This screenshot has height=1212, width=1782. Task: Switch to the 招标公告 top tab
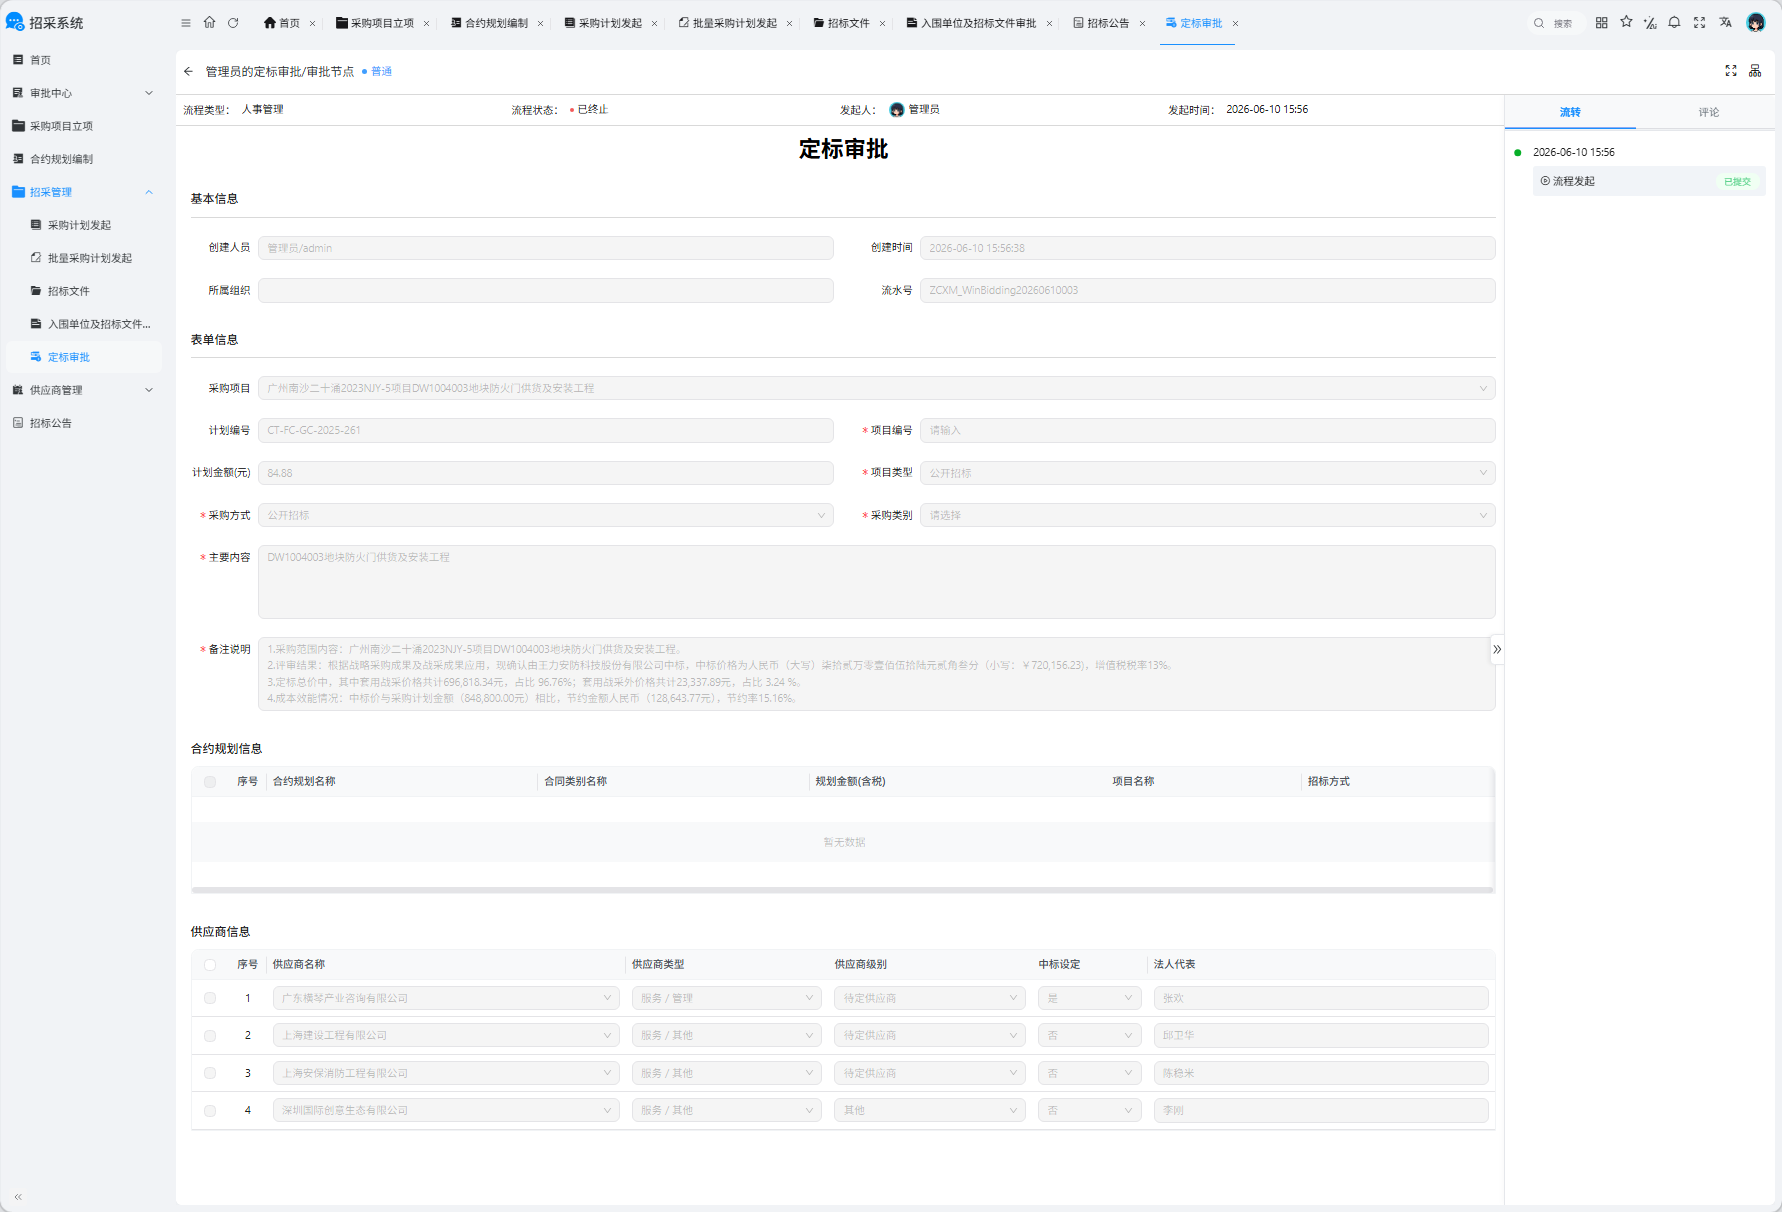[1108, 23]
